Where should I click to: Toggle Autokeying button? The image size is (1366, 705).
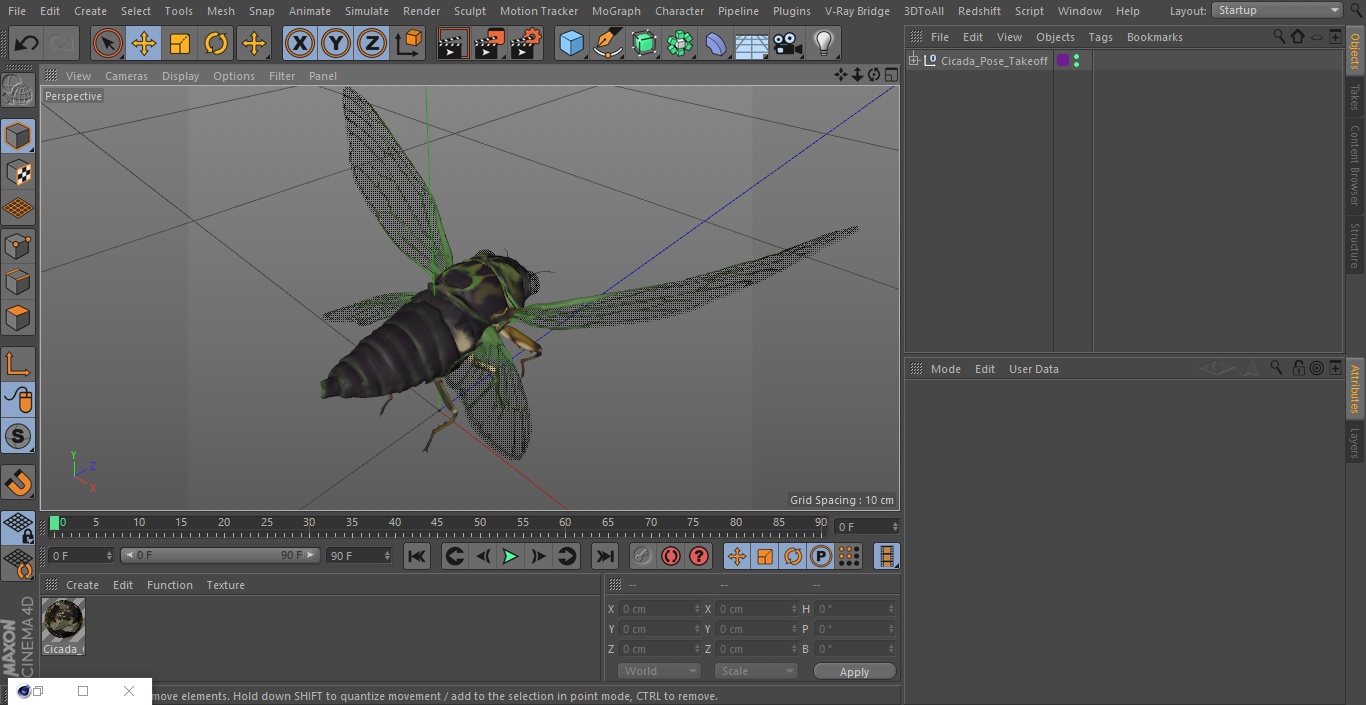click(671, 556)
